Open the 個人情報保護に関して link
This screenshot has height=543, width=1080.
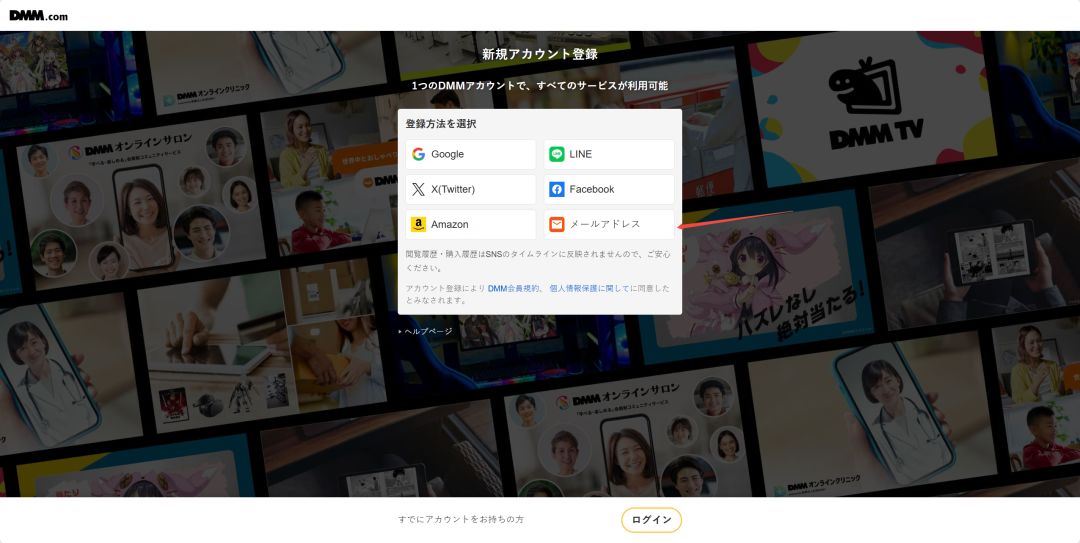click(x=590, y=289)
